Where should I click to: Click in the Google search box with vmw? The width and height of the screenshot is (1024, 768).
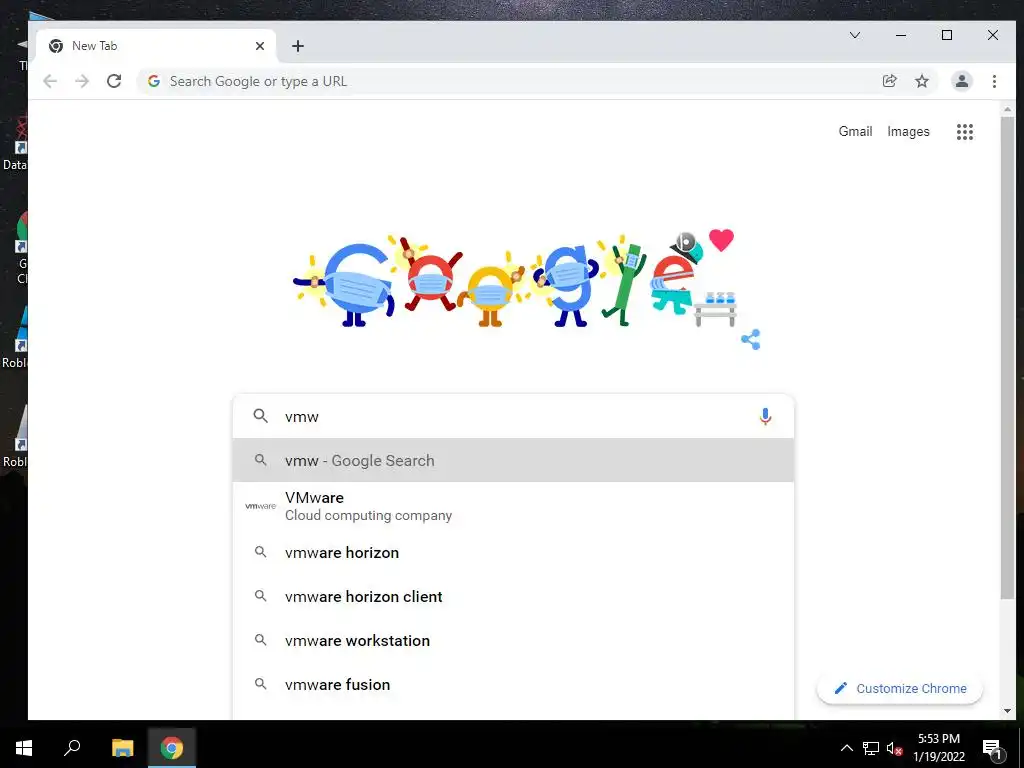tap(513, 416)
